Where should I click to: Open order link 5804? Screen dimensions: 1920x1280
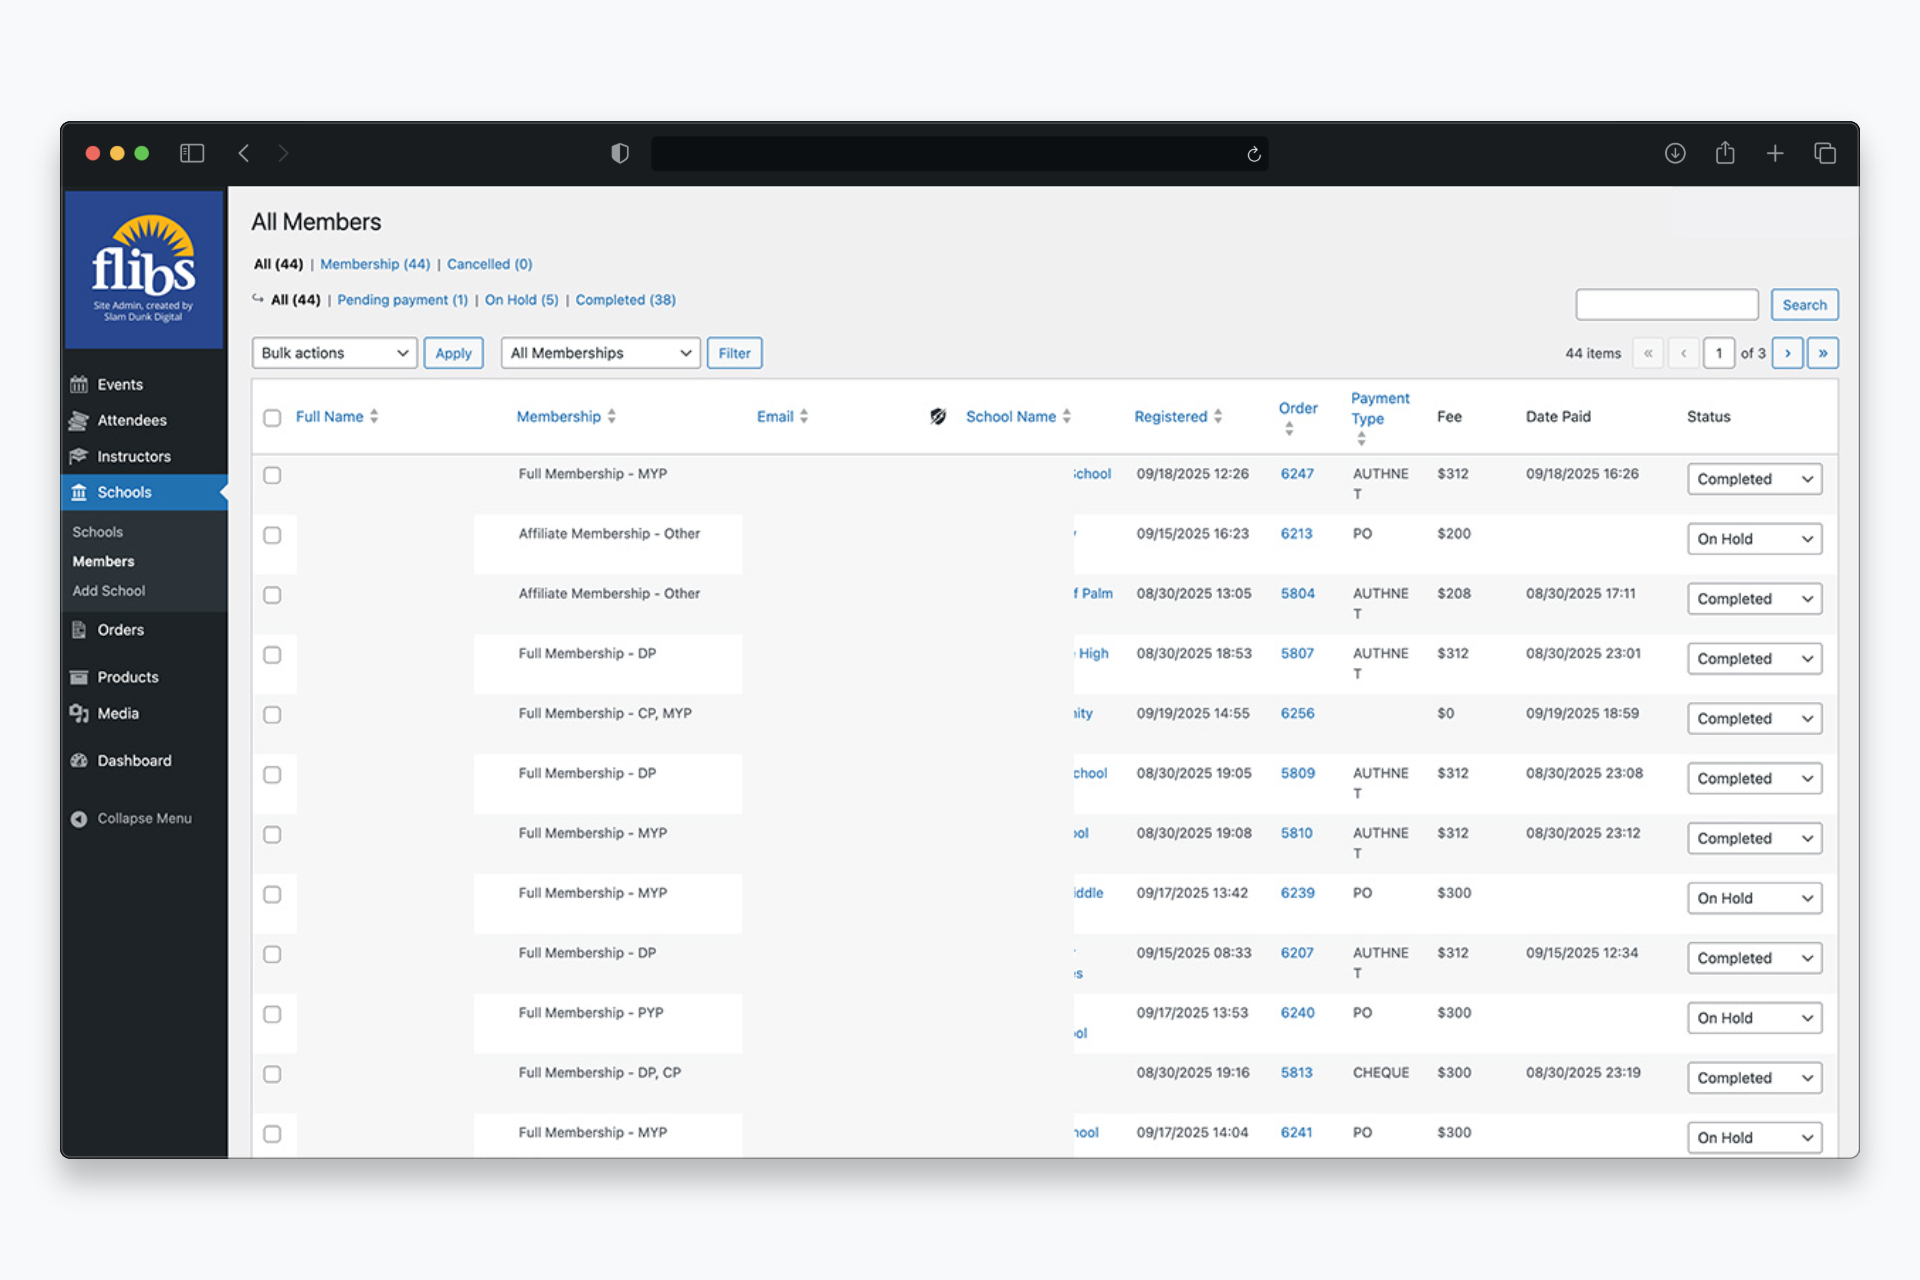[1297, 594]
